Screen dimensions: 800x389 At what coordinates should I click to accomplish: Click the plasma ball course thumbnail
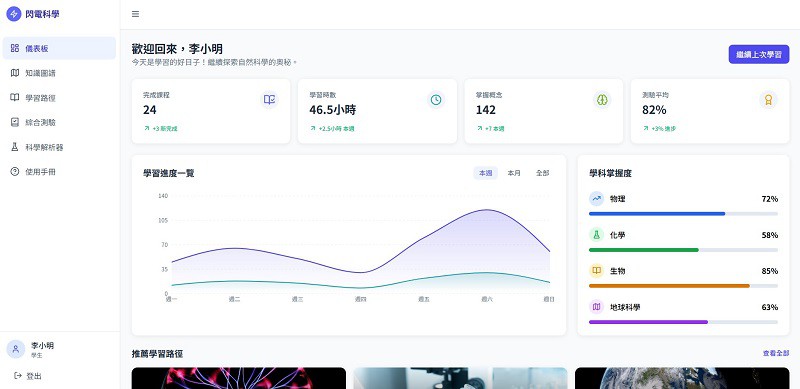pos(239,378)
